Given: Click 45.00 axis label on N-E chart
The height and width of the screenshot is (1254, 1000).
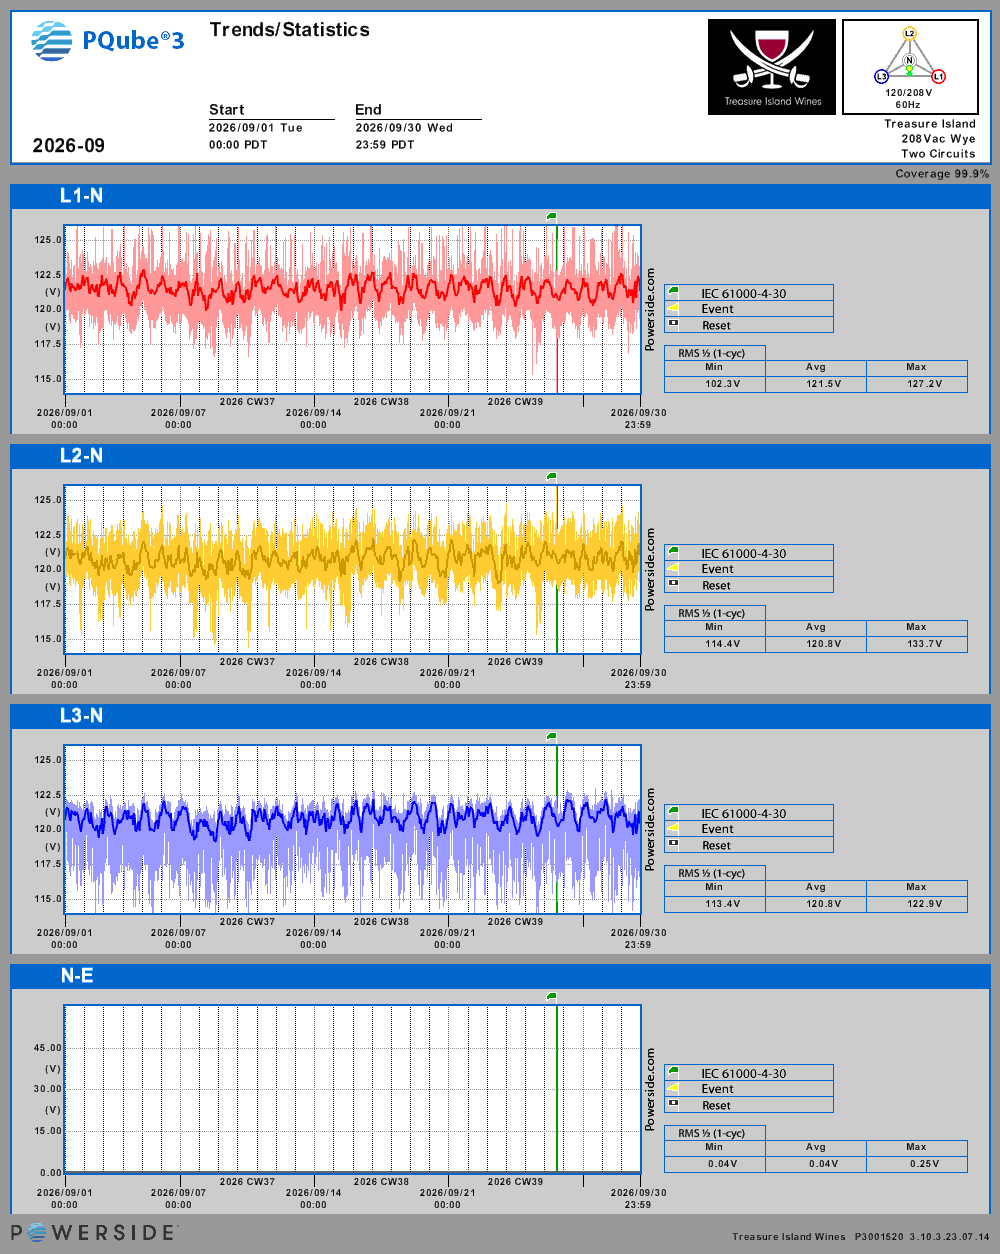Looking at the screenshot, I should (48, 1048).
